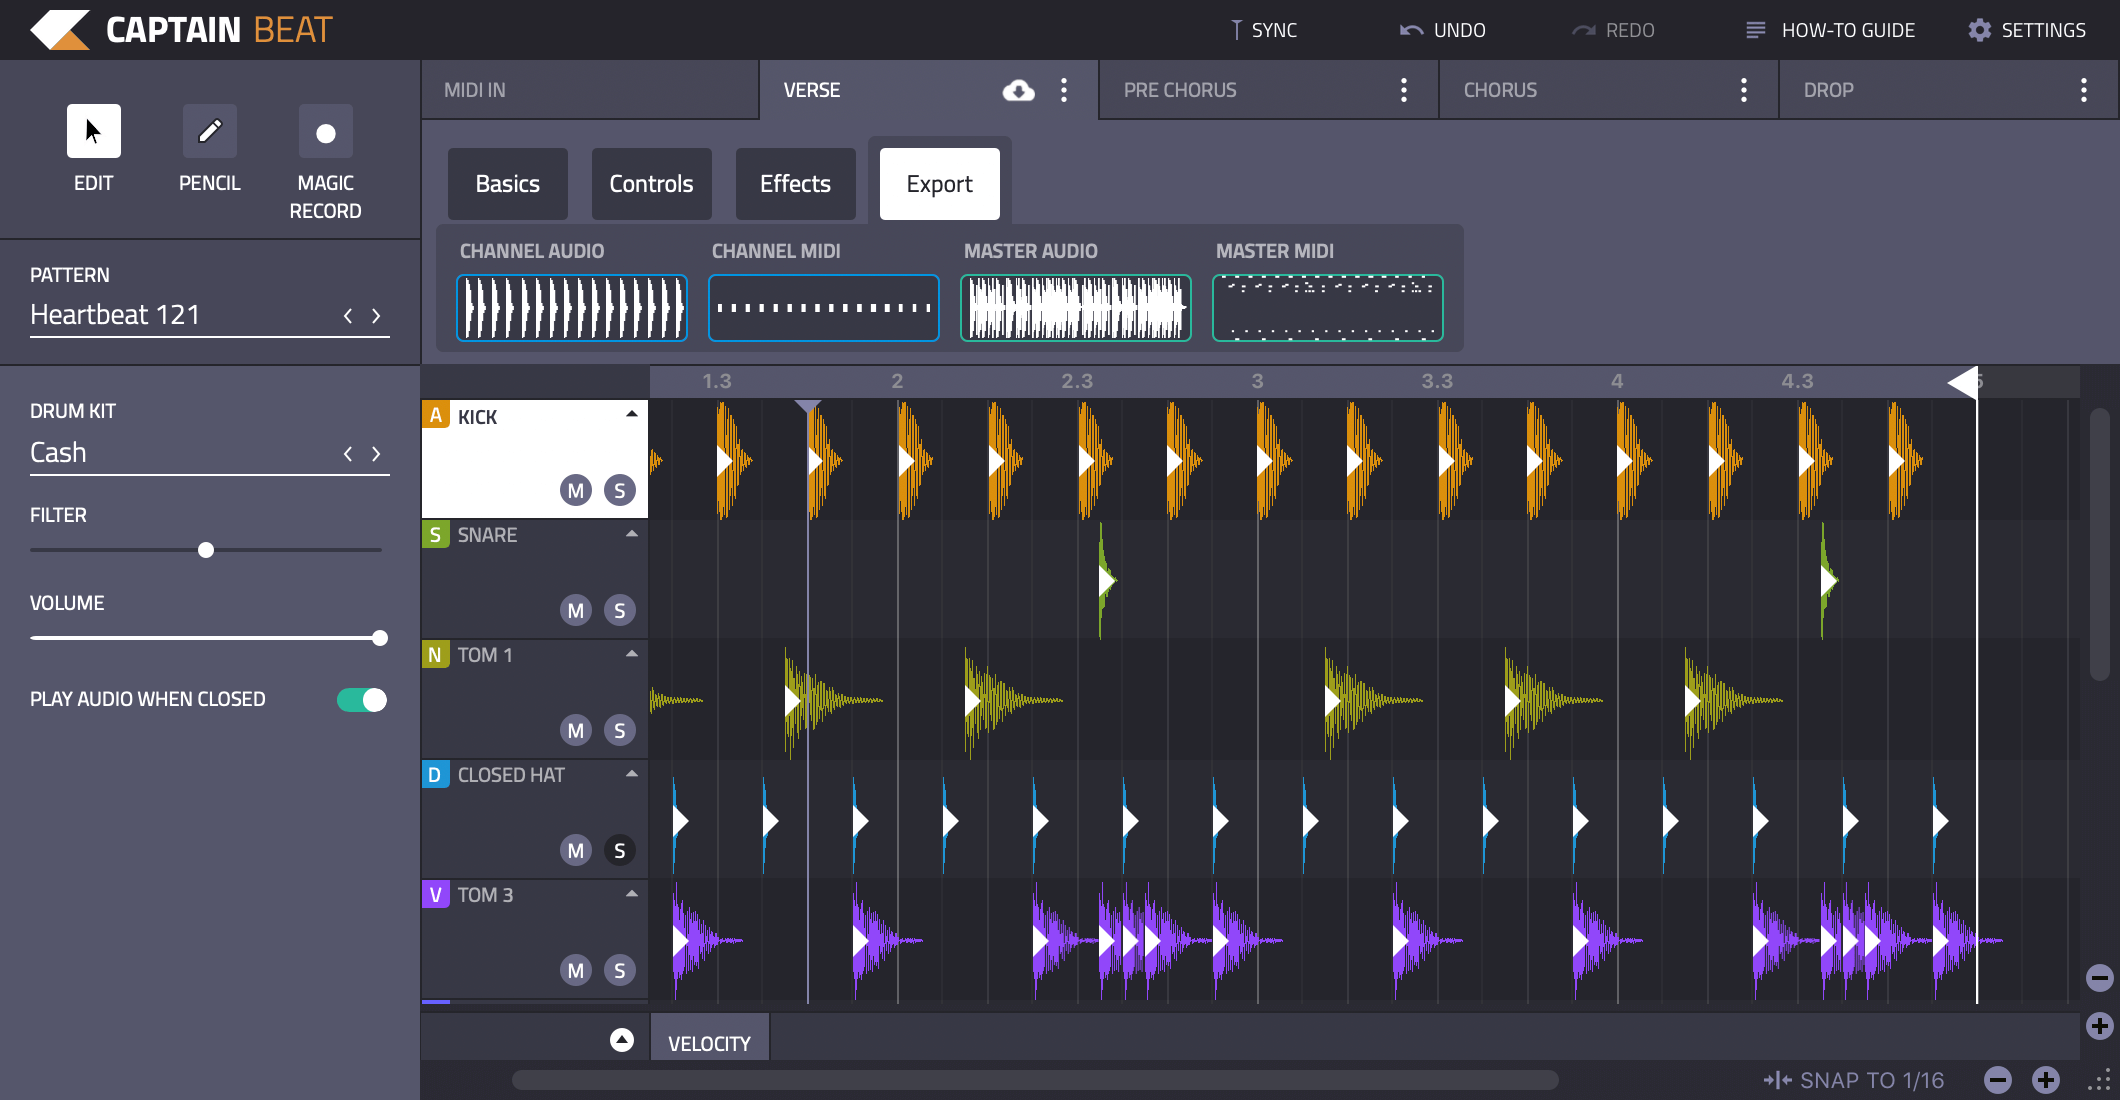Zoom in horizontally with bottom plus icon

(2046, 1080)
